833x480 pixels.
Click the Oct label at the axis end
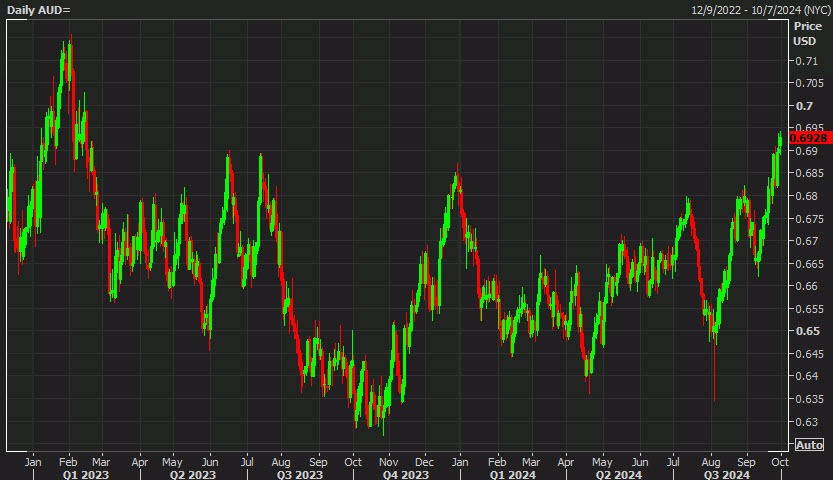click(x=780, y=462)
